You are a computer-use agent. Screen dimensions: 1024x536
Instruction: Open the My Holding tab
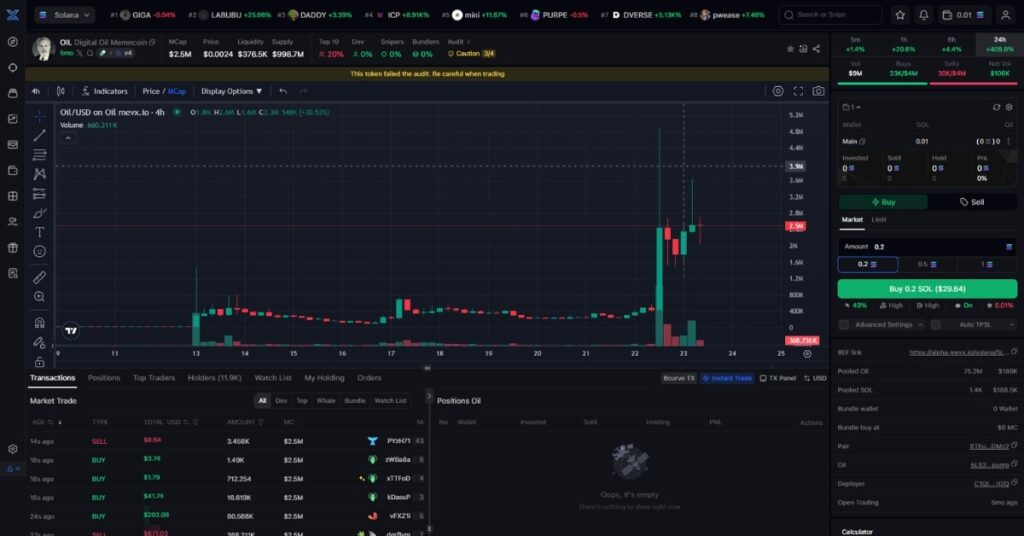(x=324, y=378)
